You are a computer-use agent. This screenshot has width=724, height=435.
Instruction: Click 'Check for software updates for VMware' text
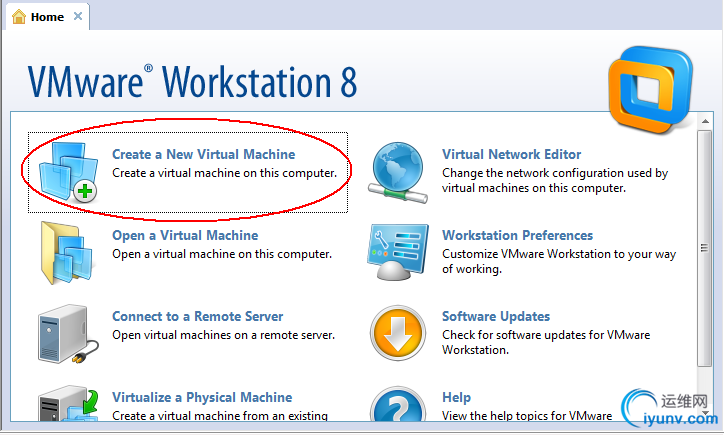[546, 335]
